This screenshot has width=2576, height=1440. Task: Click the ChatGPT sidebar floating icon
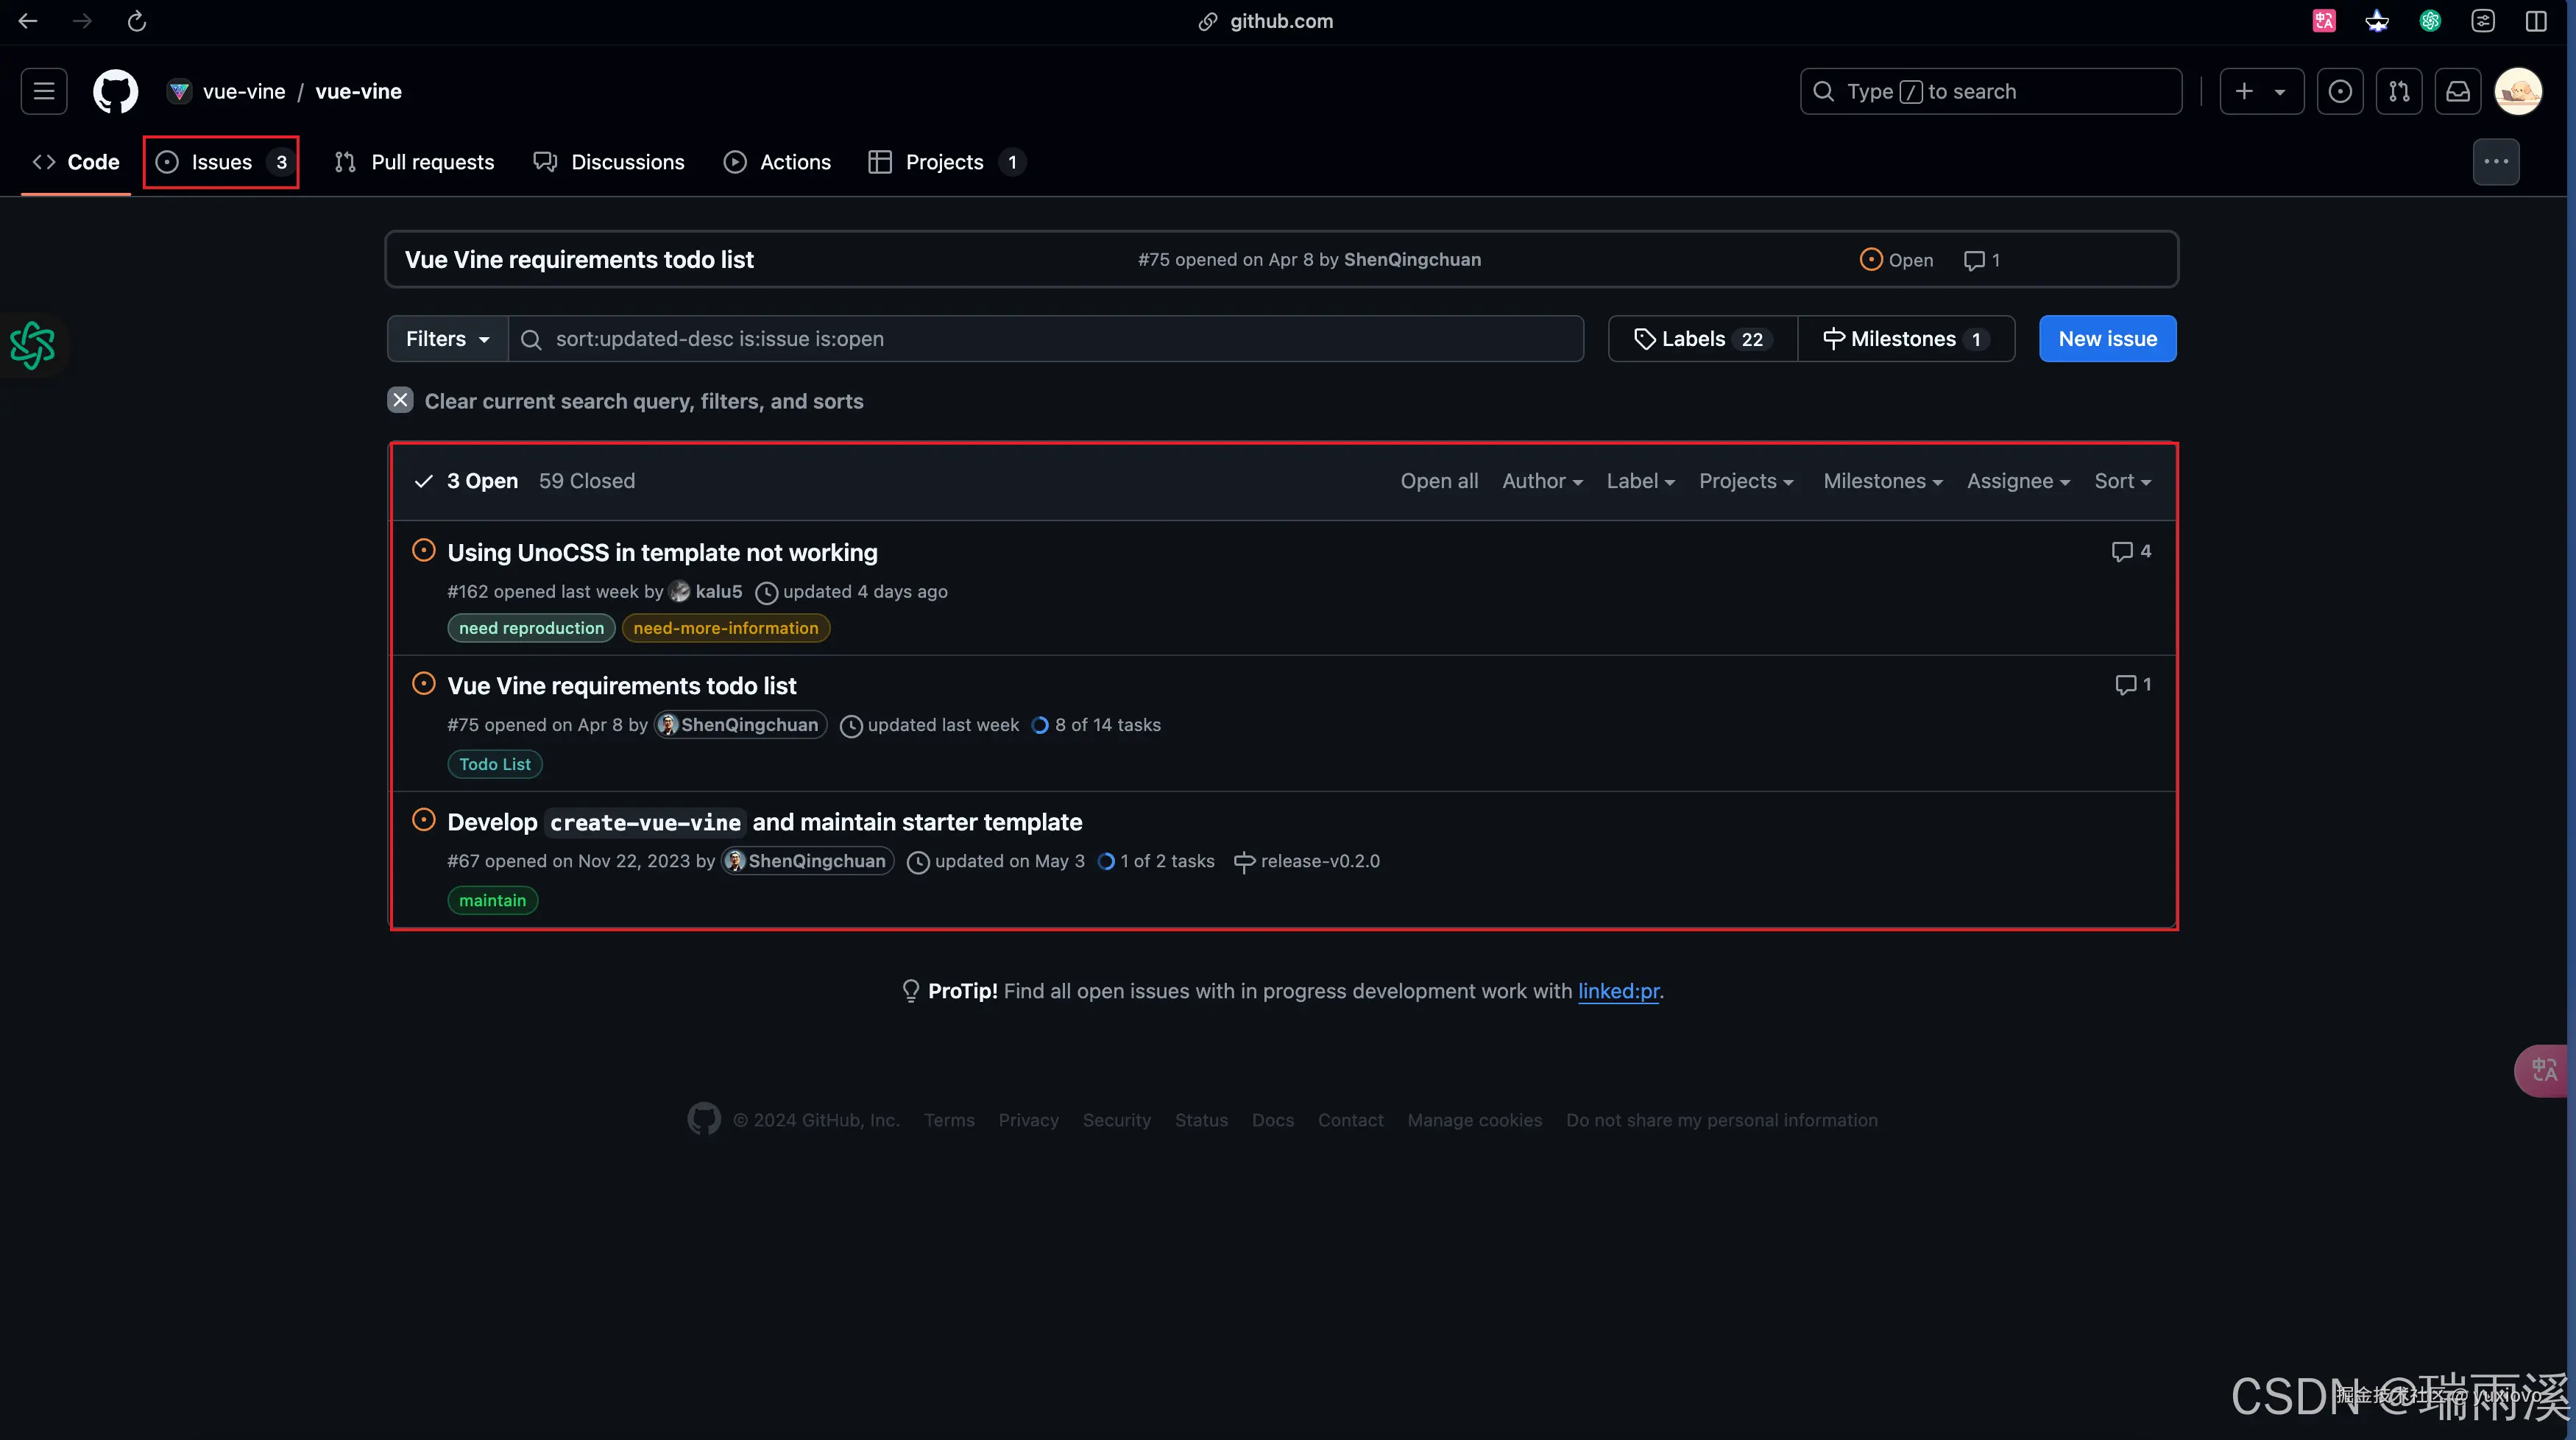click(32, 345)
